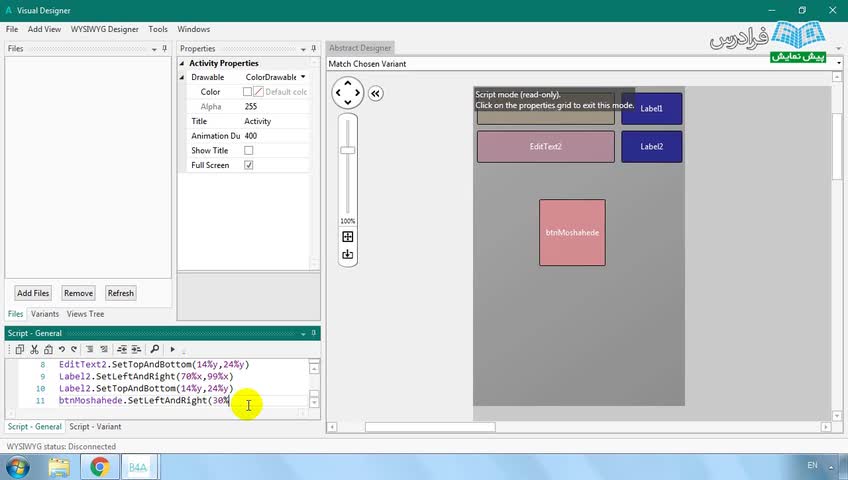
Task: Switch to the Views Tree tab
Action: [85, 314]
